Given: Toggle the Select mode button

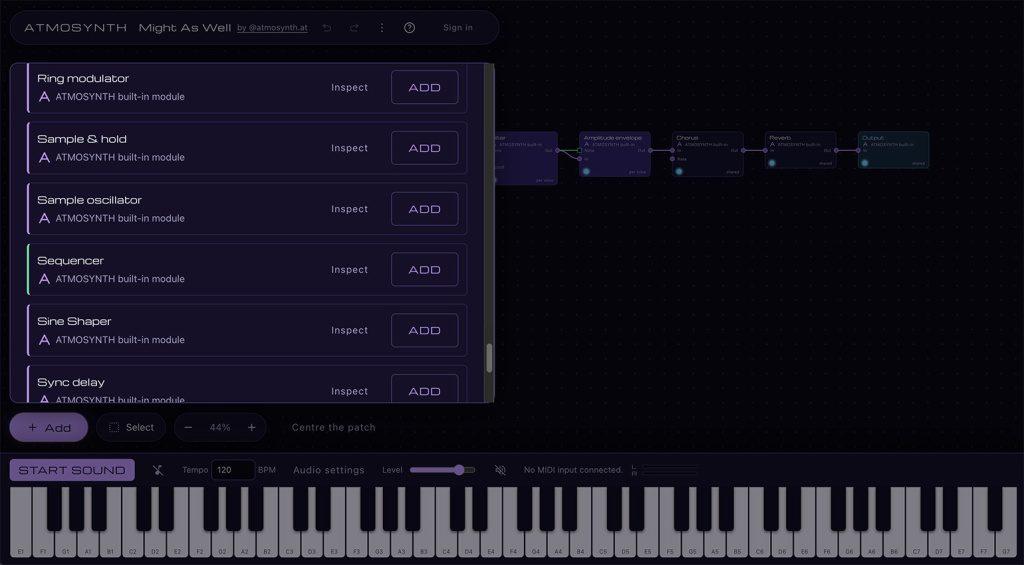Looking at the screenshot, I should pyautogui.click(x=131, y=427).
